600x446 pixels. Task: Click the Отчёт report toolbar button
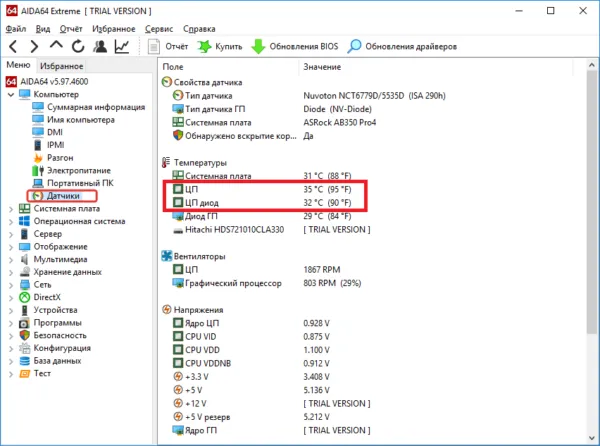[x=168, y=47]
